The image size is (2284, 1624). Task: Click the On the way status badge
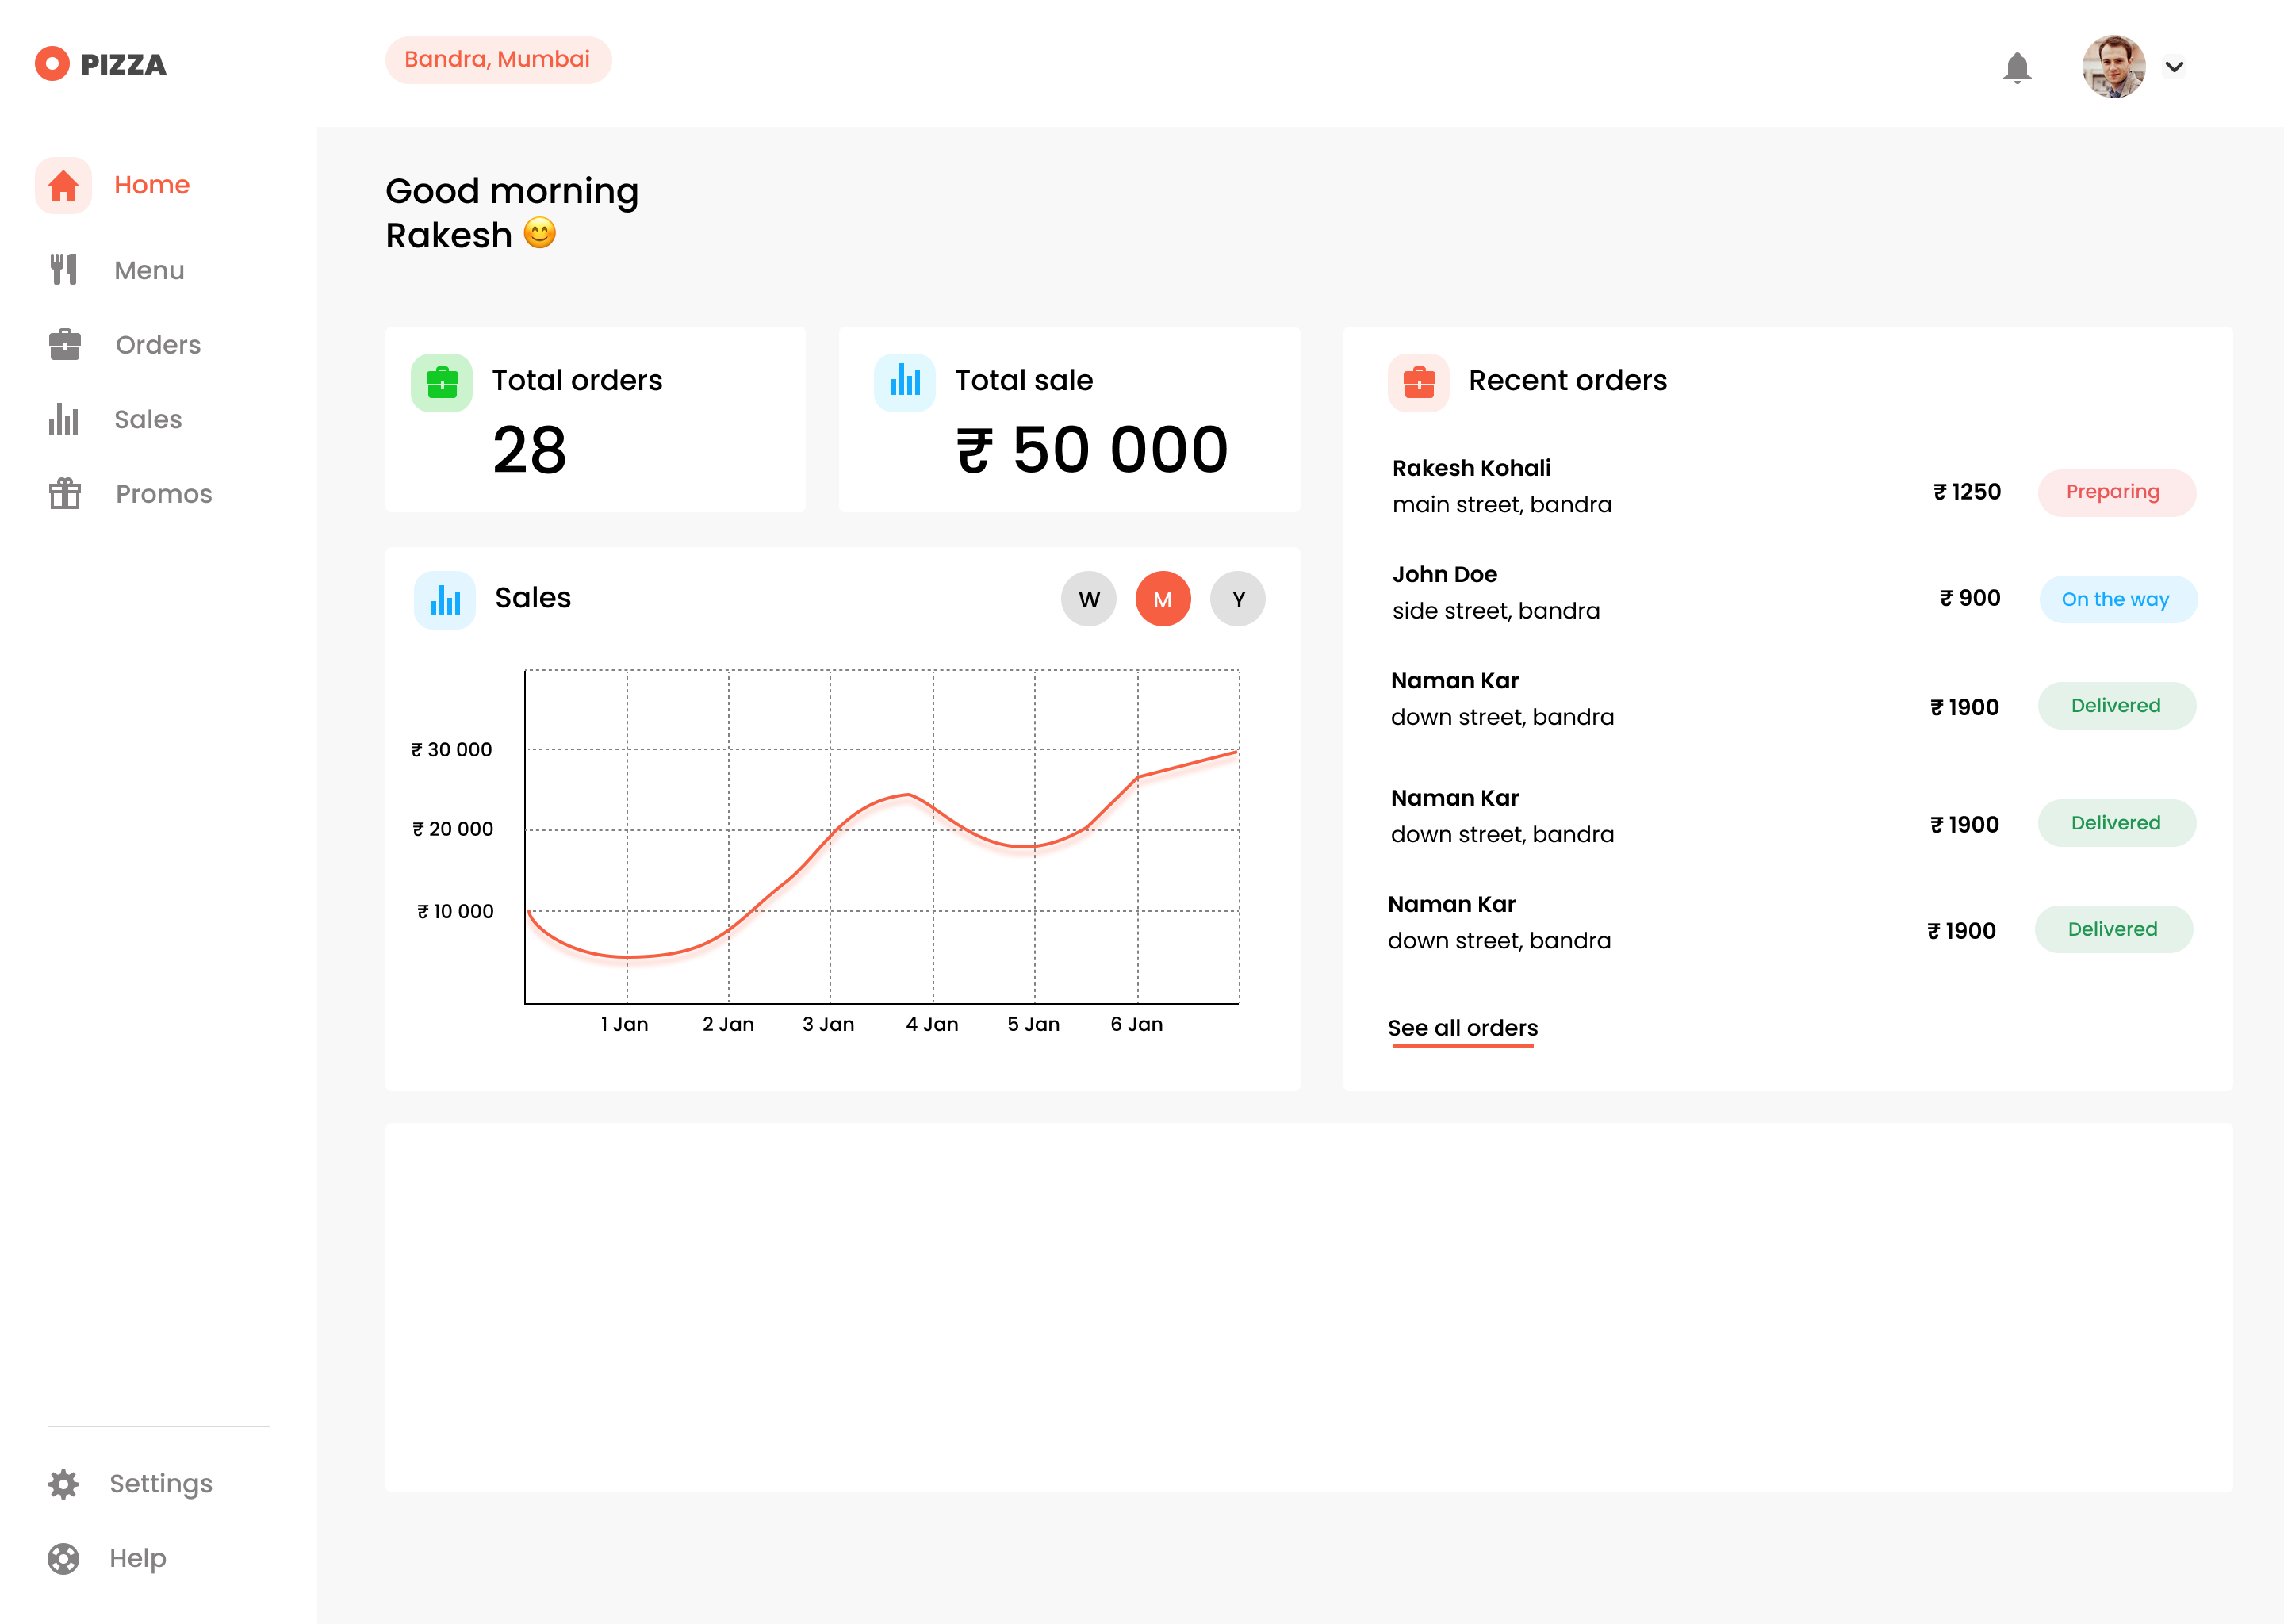pos(2118,600)
